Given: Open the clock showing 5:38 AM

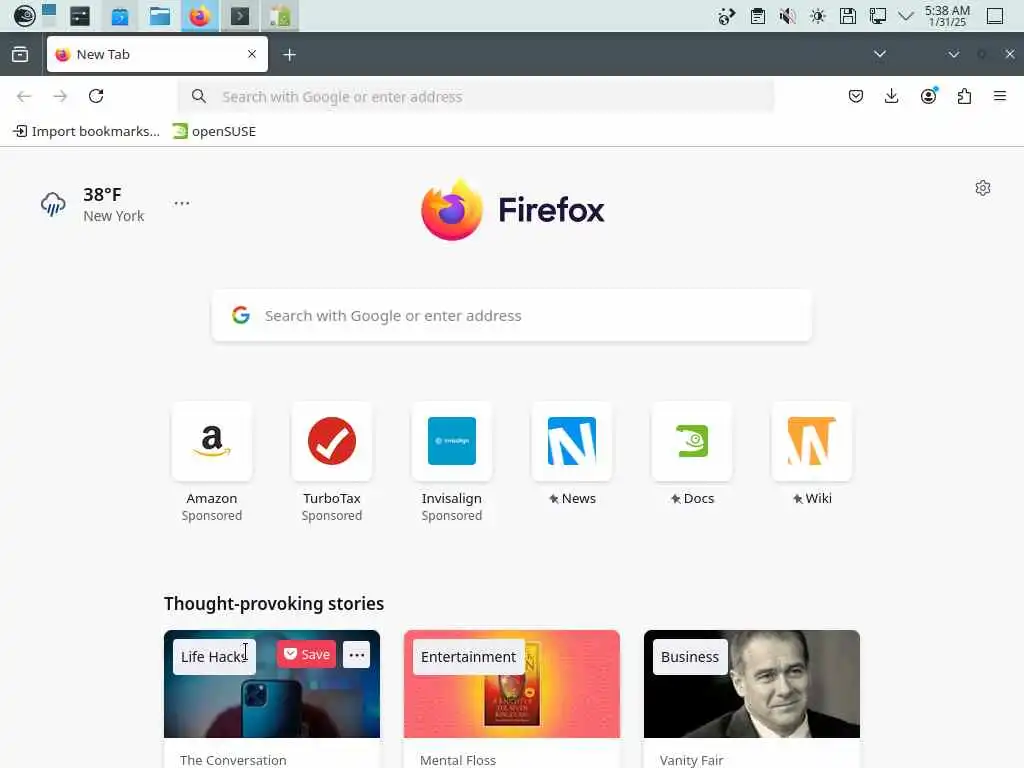Looking at the screenshot, I should click(947, 16).
